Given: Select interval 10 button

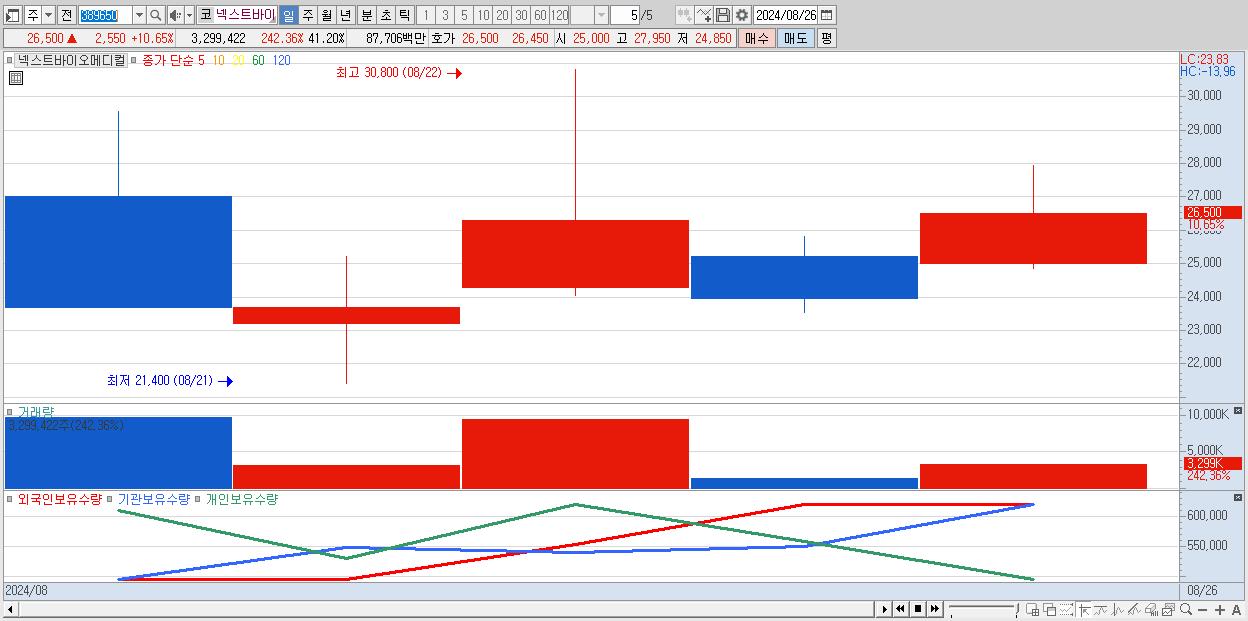Looking at the screenshot, I should (483, 15).
